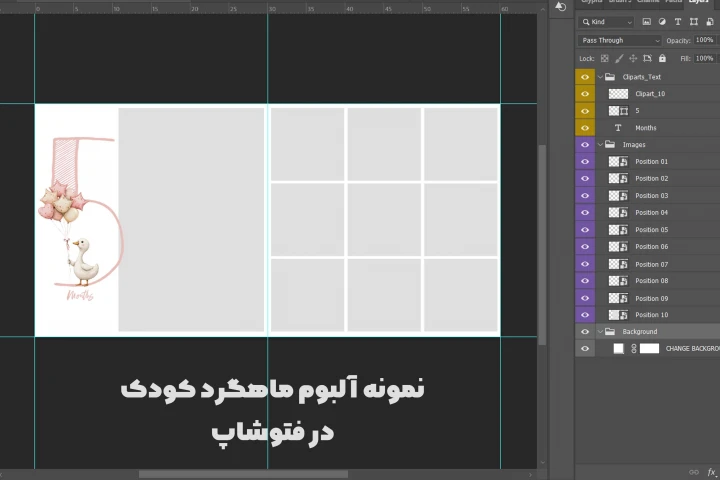
Task: Toggle visibility of CHANGE BACKGROUND layer
Action: pyautogui.click(x=585, y=349)
